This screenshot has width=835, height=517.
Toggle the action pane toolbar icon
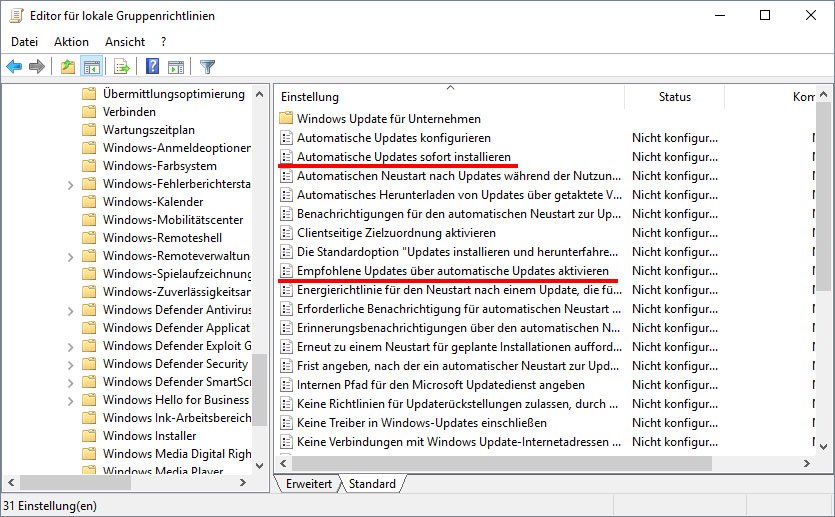click(x=176, y=67)
